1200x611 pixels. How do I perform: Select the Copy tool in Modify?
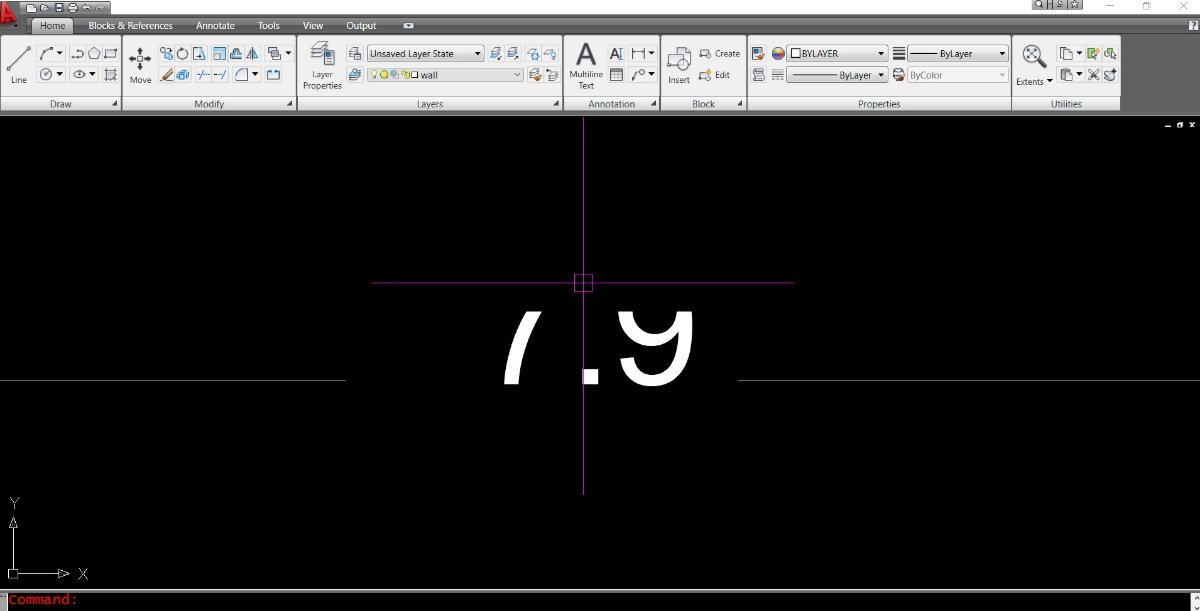point(166,54)
